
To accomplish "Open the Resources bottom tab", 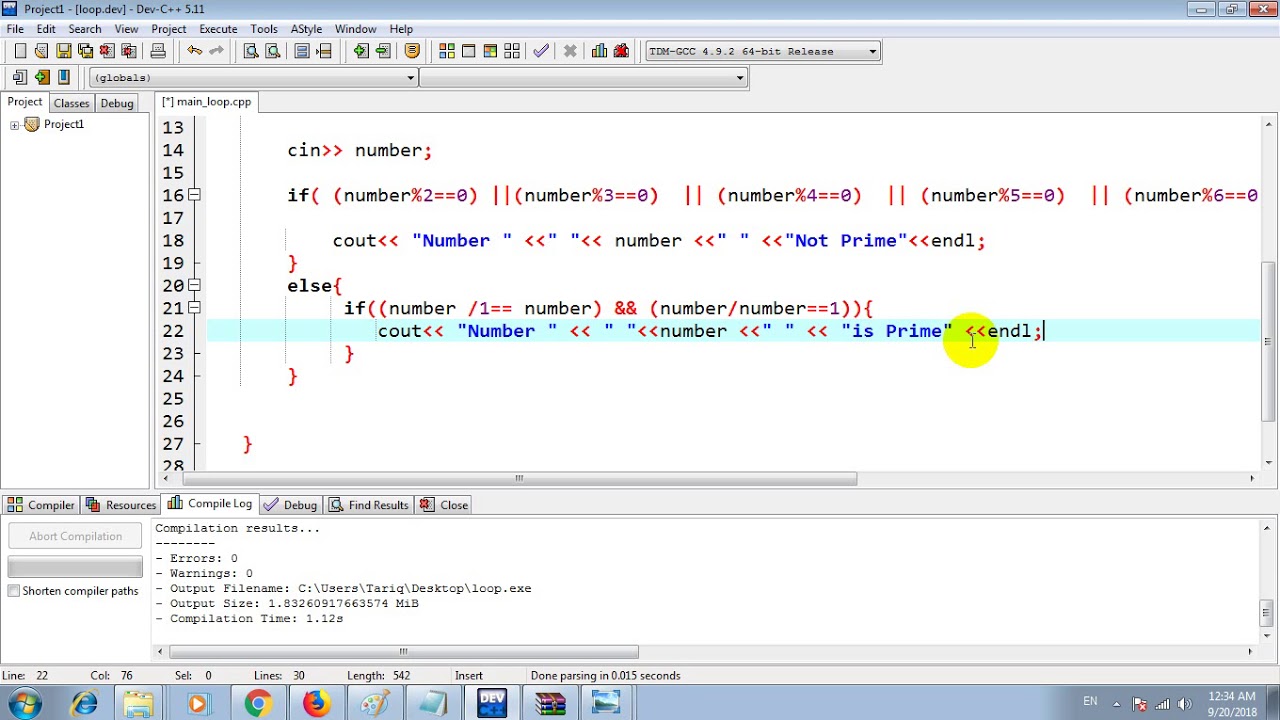I will coord(121,505).
